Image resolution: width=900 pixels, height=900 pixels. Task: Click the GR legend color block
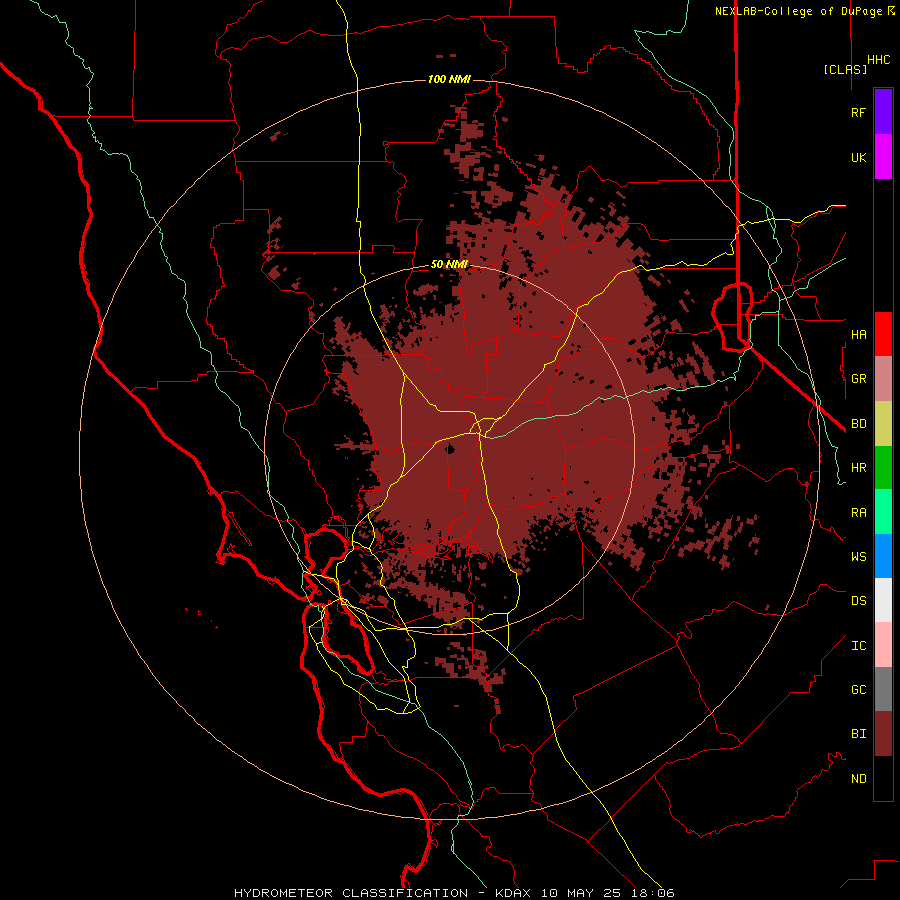(883, 379)
